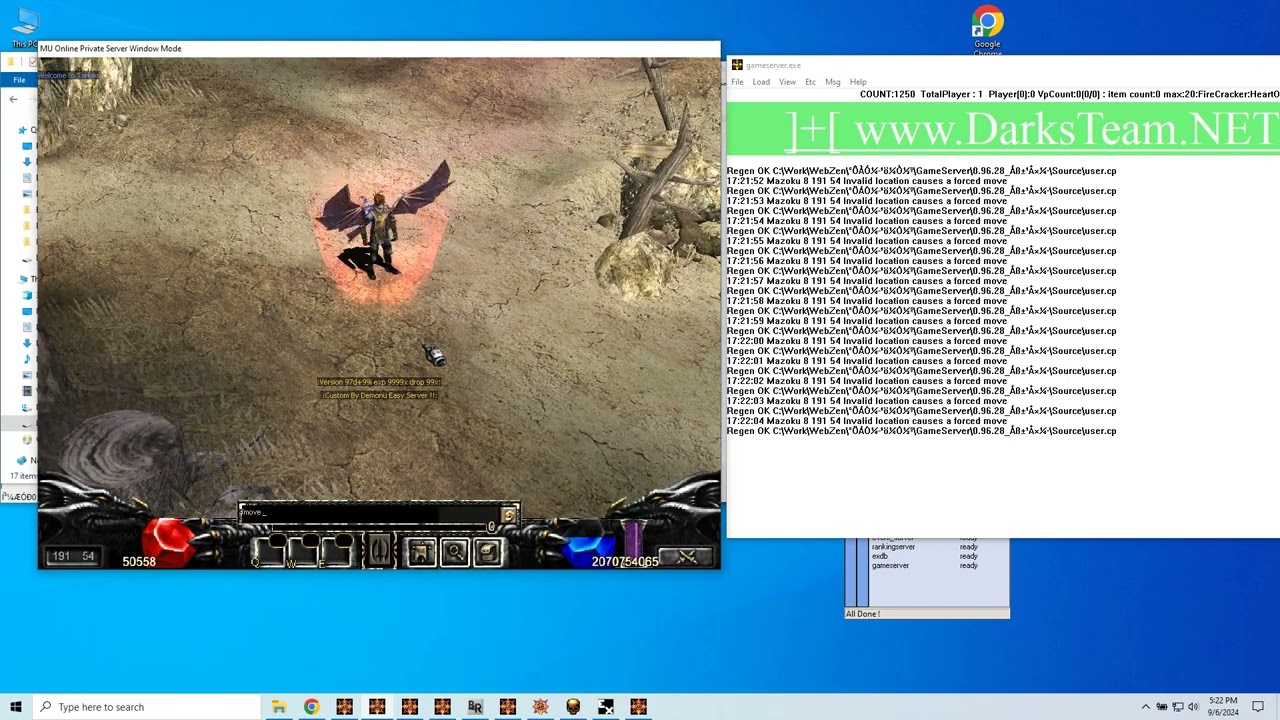Open the orange sun-shaped icon on the taskbar
1280x720 pixels.
[540, 707]
